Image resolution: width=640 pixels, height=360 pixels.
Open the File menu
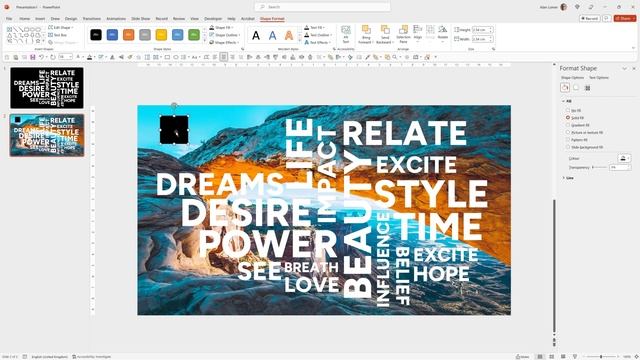9,19
